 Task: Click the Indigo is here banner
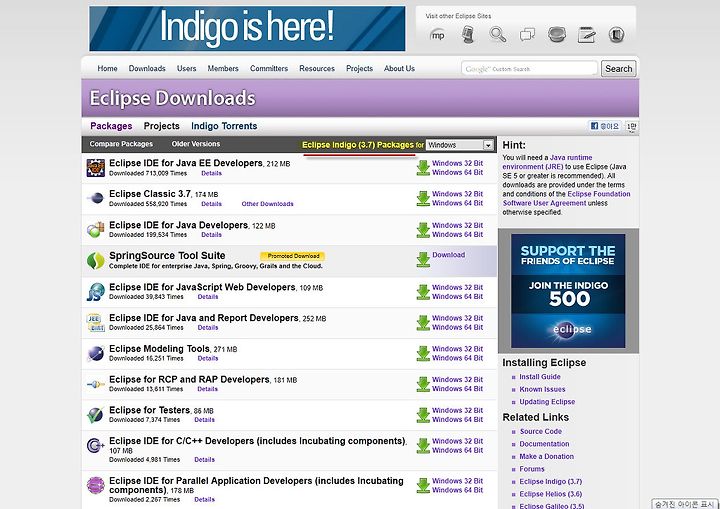pyautogui.click(x=247, y=28)
